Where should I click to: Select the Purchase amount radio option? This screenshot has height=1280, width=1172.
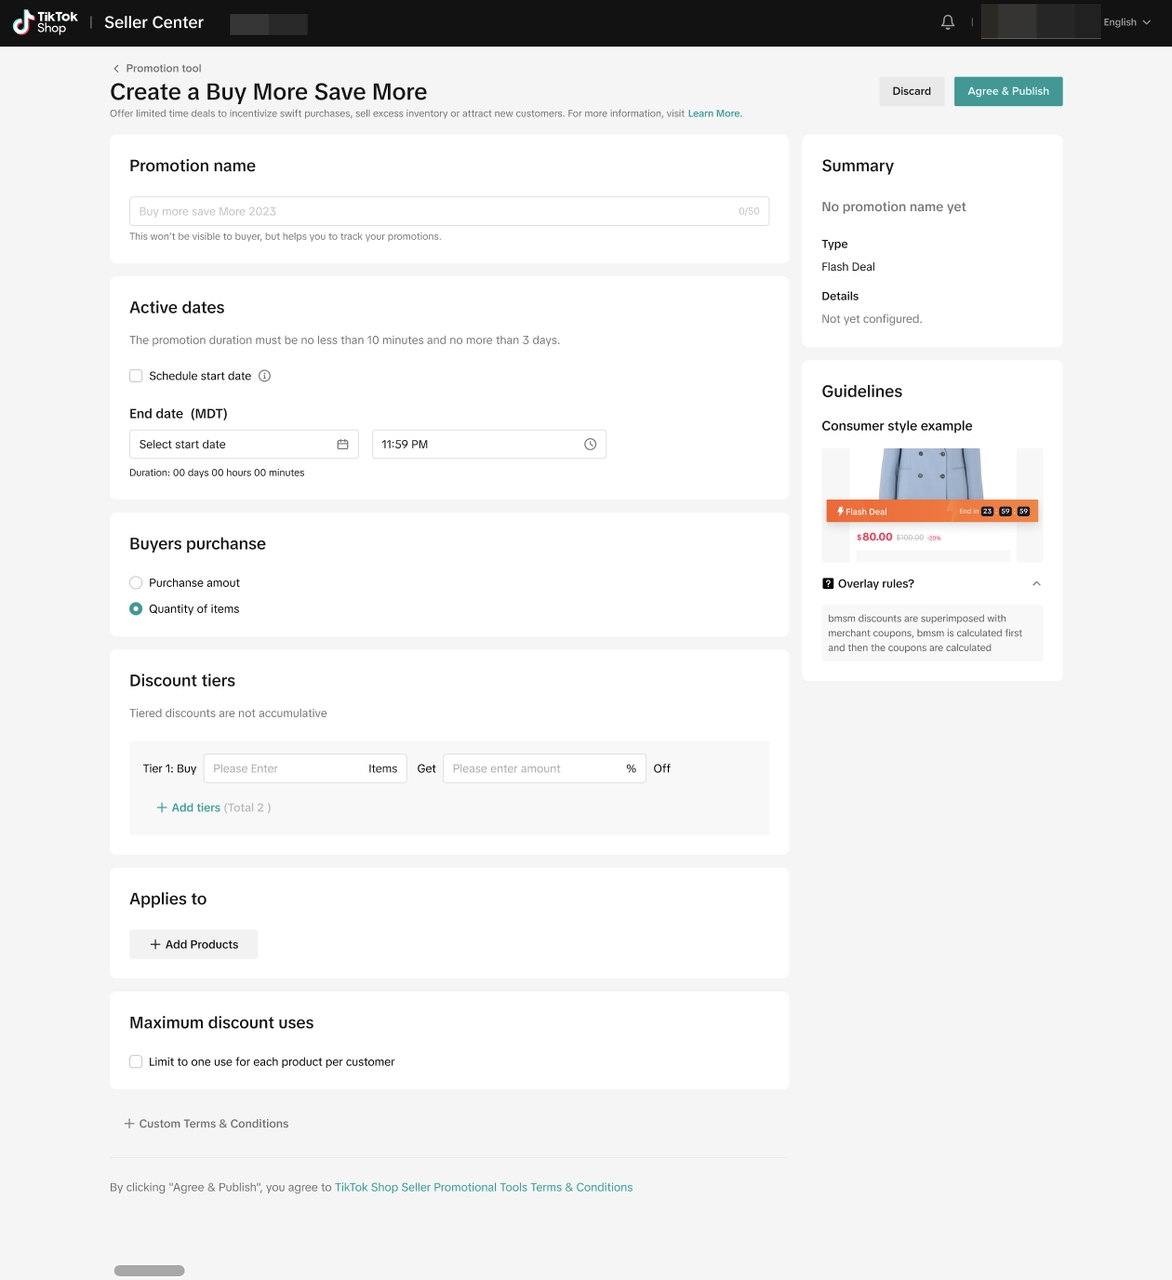tap(136, 583)
